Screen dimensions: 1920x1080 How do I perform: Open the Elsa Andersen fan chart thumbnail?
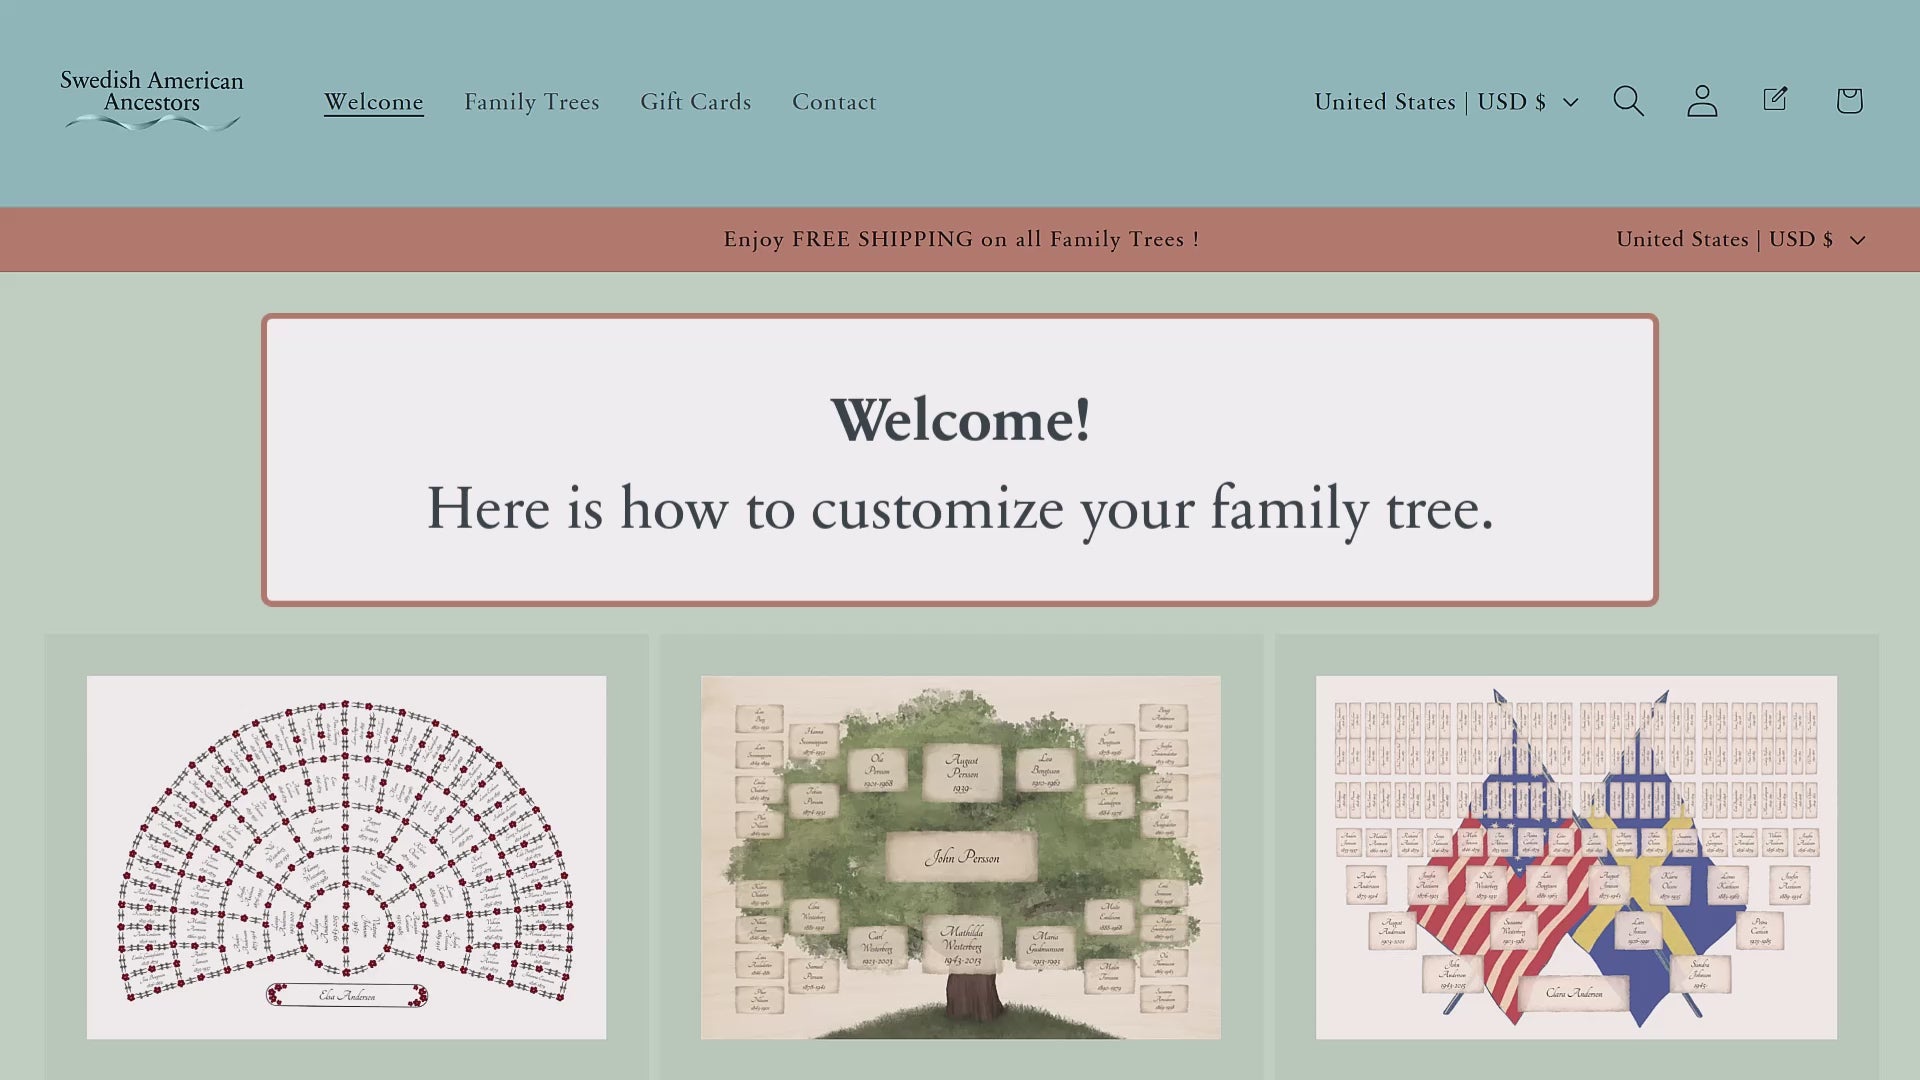pos(346,857)
